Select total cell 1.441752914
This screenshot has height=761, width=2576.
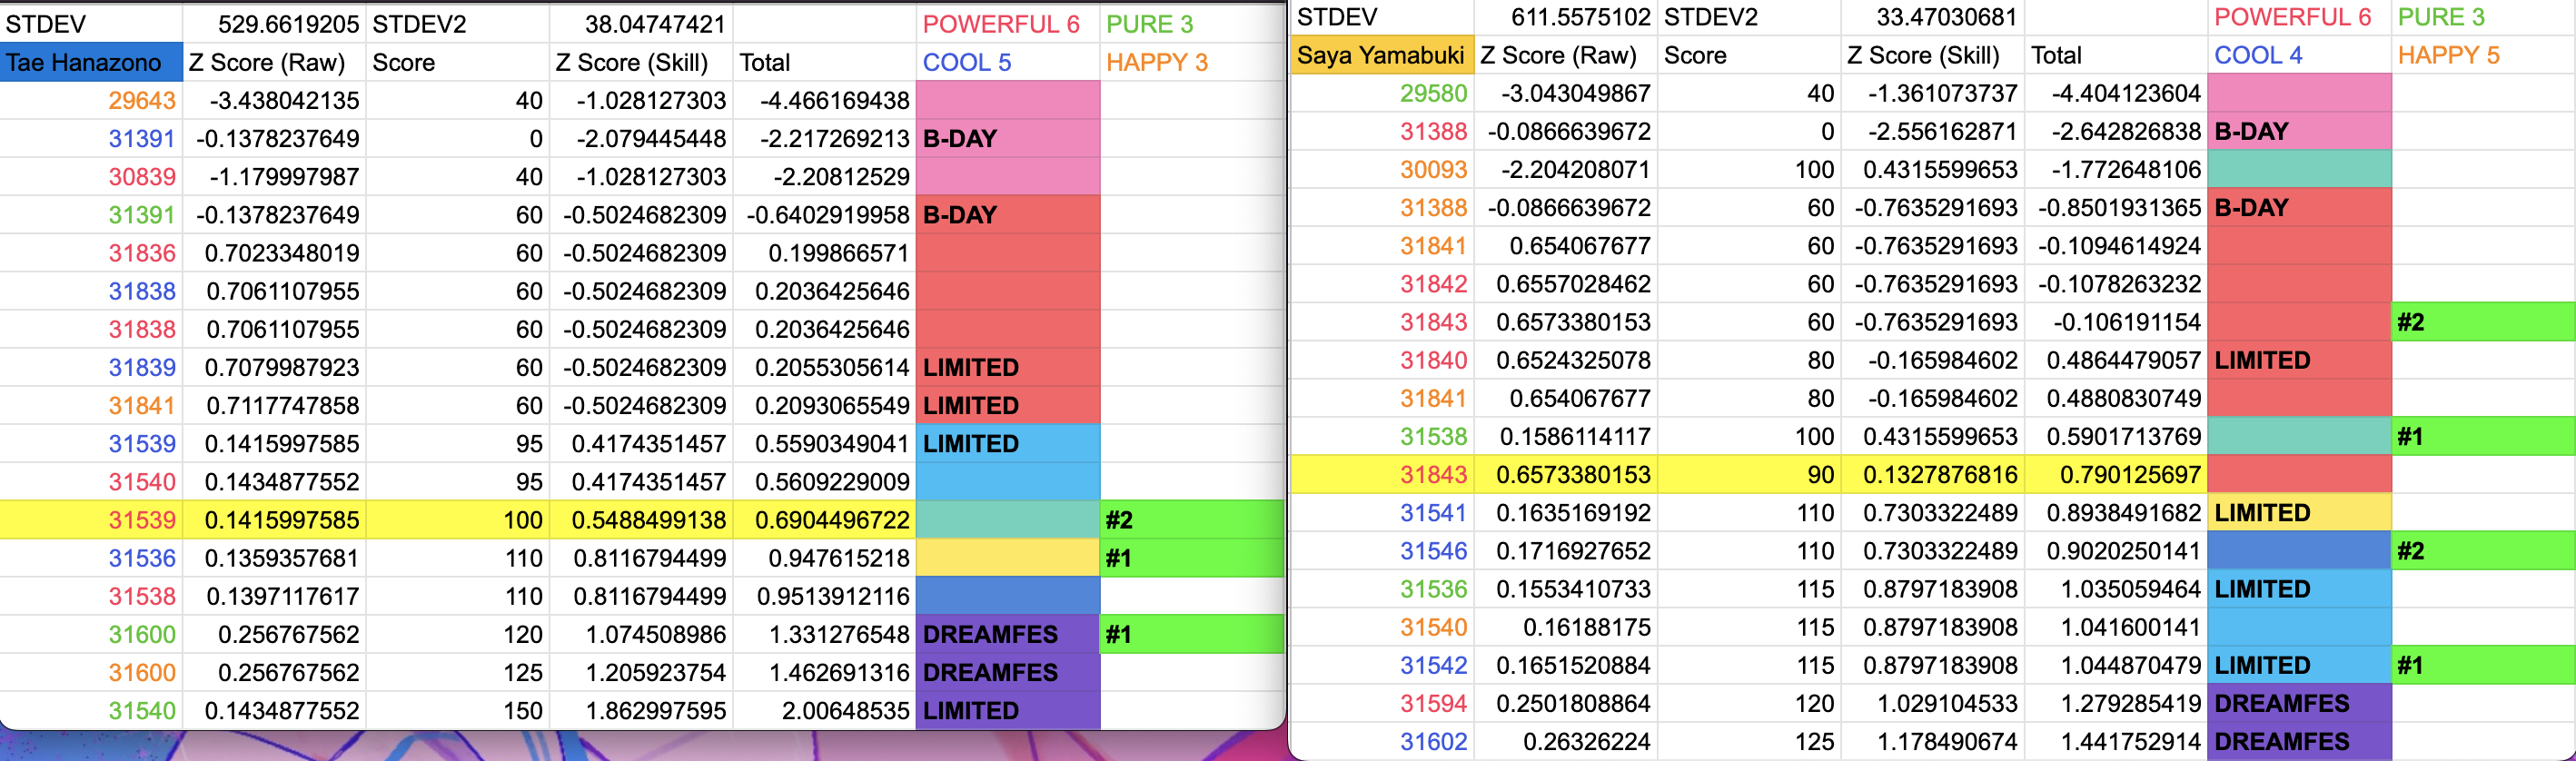click(x=2116, y=741)
